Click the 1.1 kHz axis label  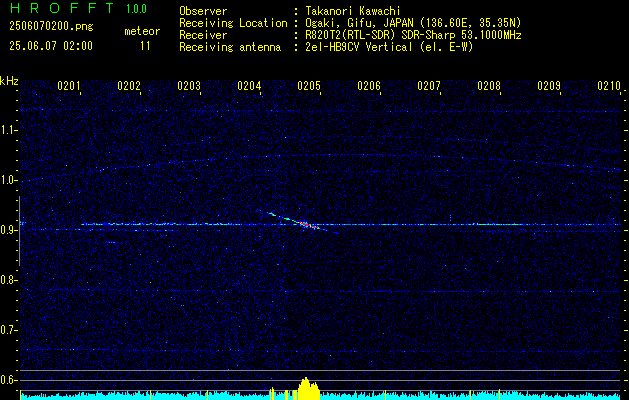point(8,130)
